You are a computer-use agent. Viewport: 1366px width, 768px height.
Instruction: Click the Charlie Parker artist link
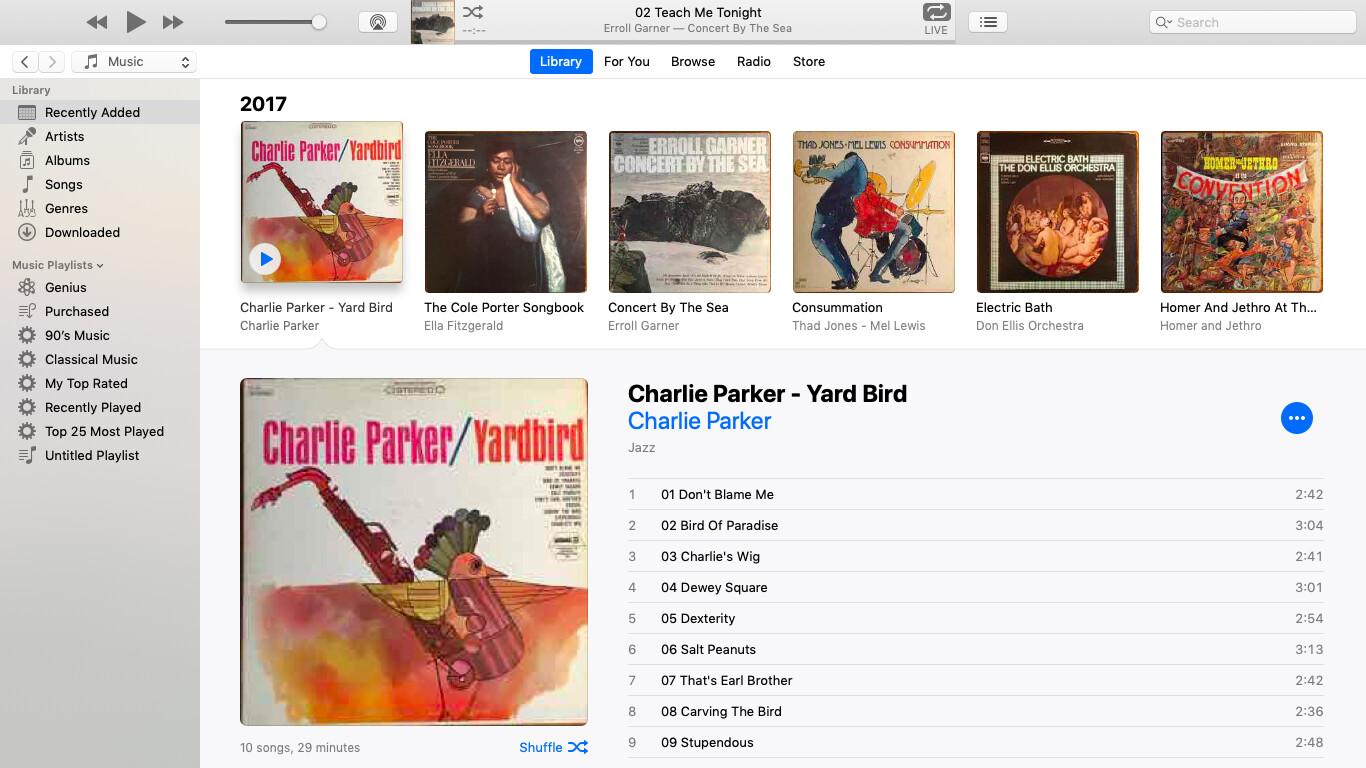(699, 421)
